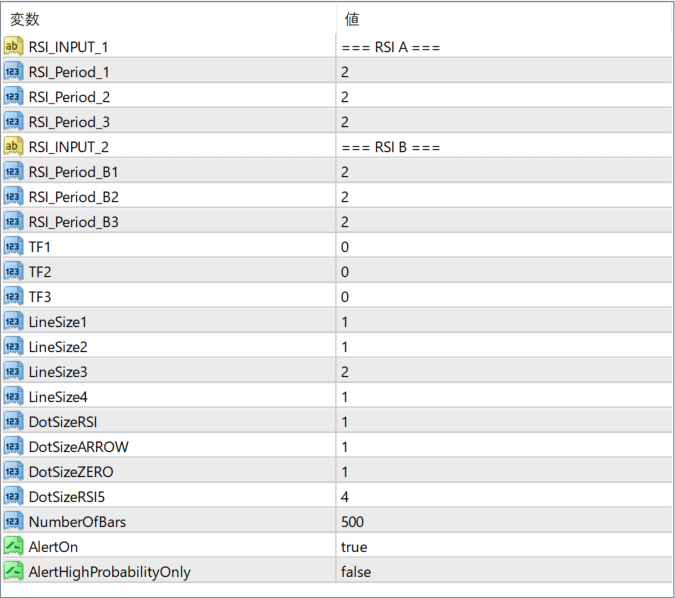This screenshot has height=598, width=675.
Task: Click the TF3 value field
Action: coord(345,297)
